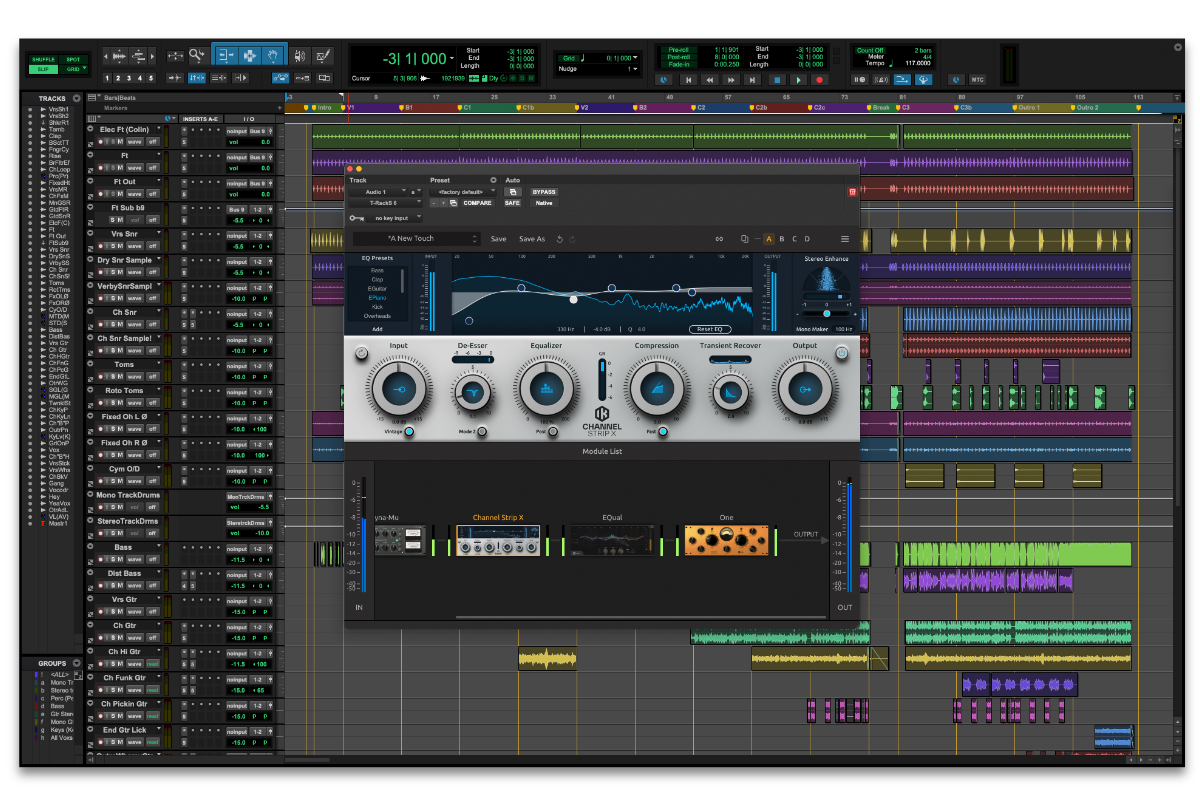Click the Fast Forward transport button

point(732,79)
